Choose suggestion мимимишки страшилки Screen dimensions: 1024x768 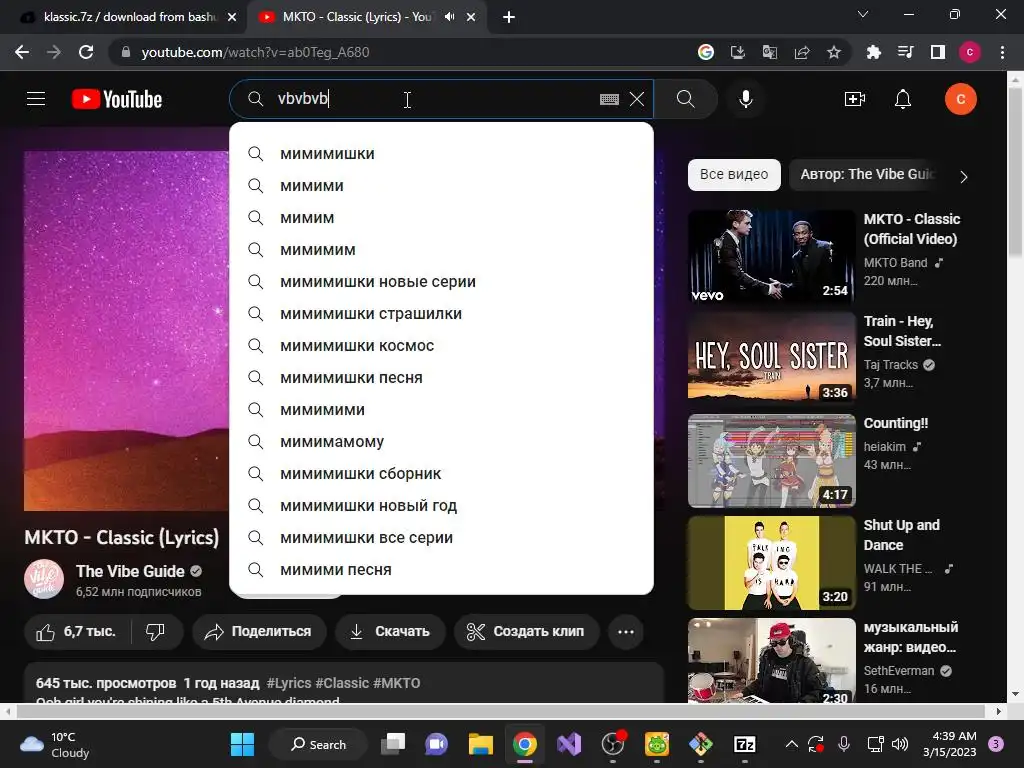(441, 314)
